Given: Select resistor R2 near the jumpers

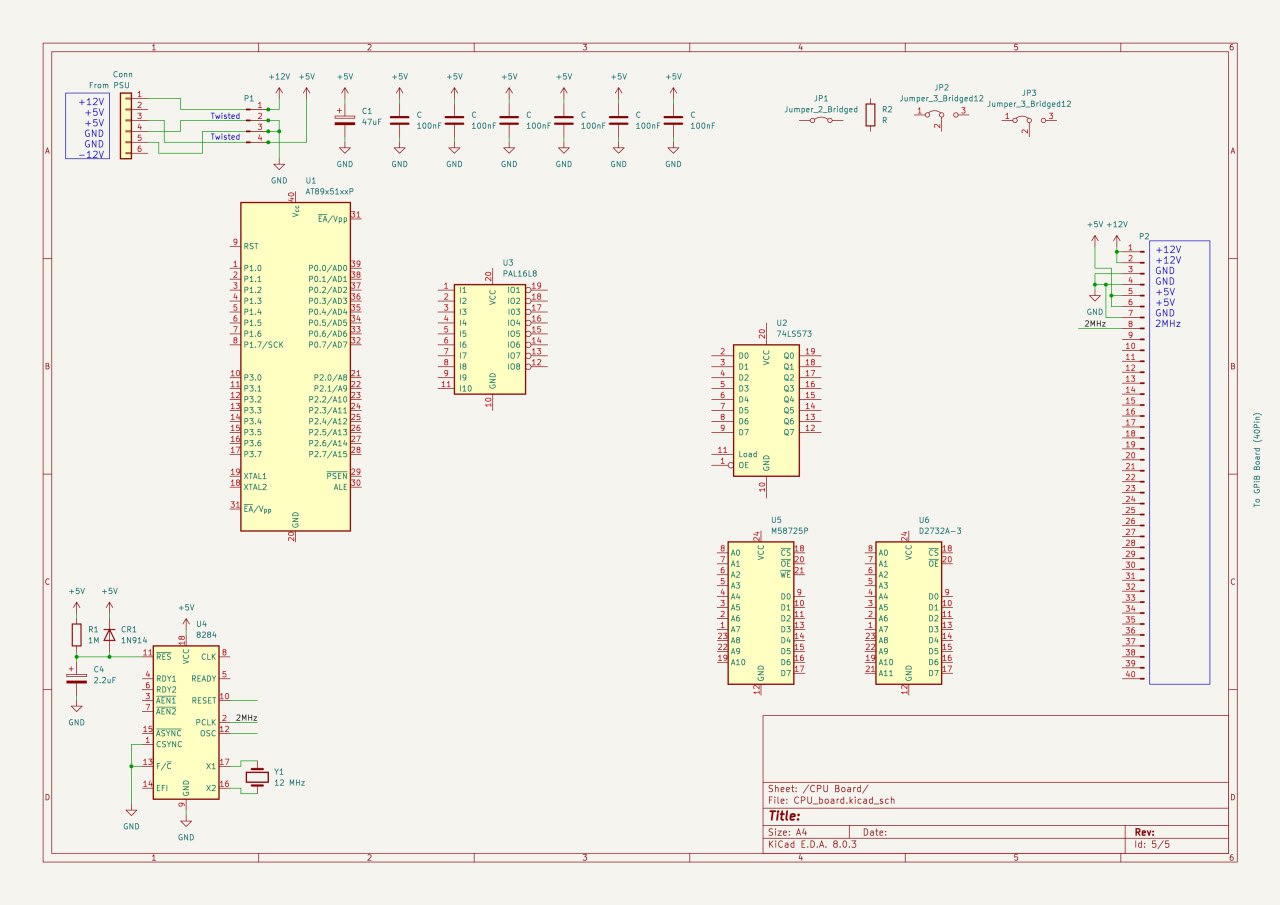Looking at the screenshot, I should tap(871, 115).
